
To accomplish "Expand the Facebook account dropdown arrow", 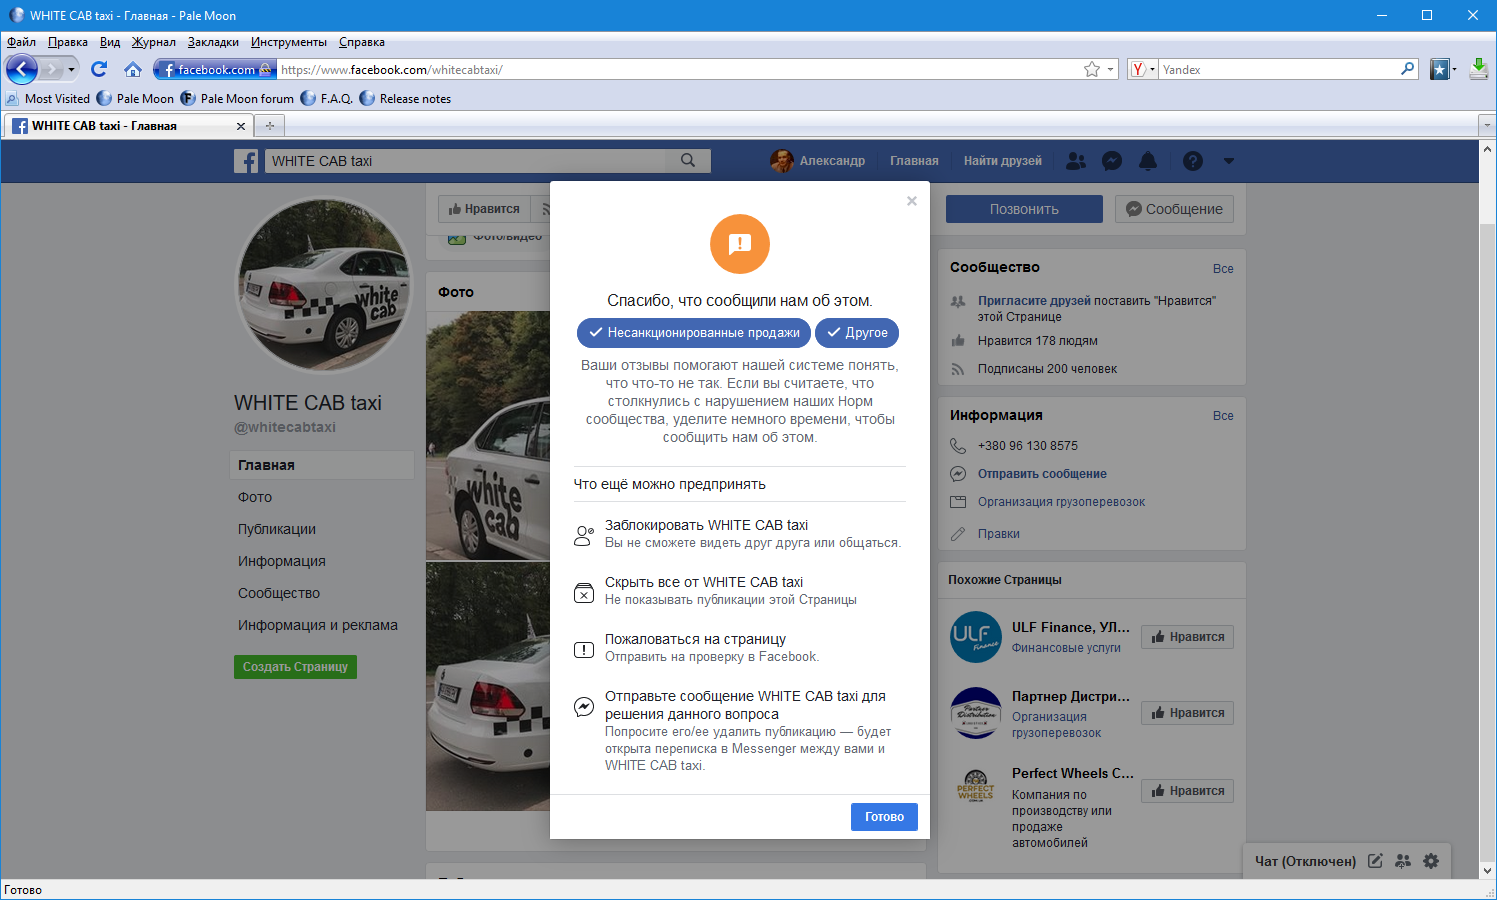I will point(1229,161).
